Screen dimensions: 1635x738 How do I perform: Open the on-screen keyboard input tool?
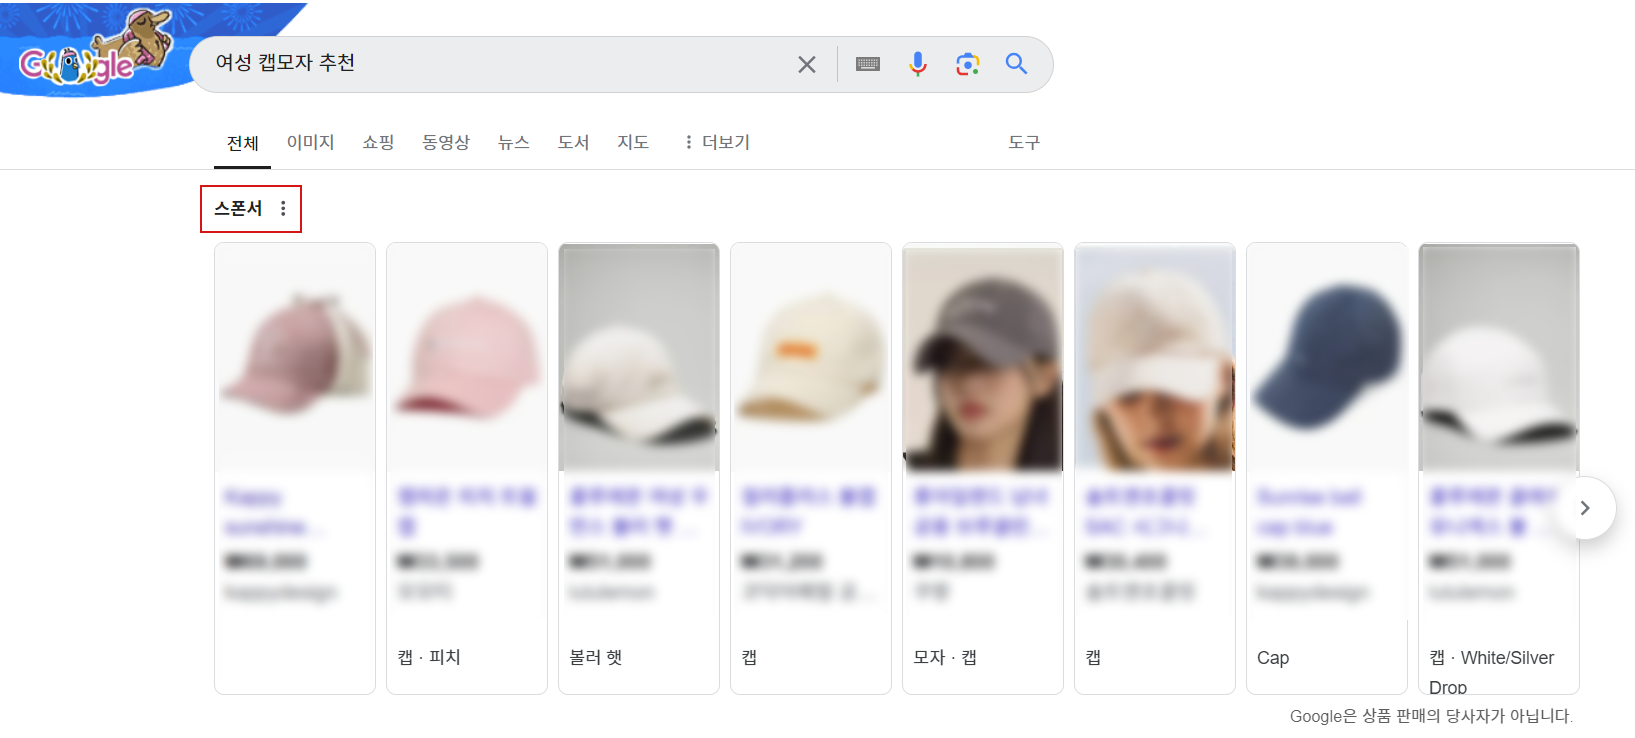[x=868, y=64]
